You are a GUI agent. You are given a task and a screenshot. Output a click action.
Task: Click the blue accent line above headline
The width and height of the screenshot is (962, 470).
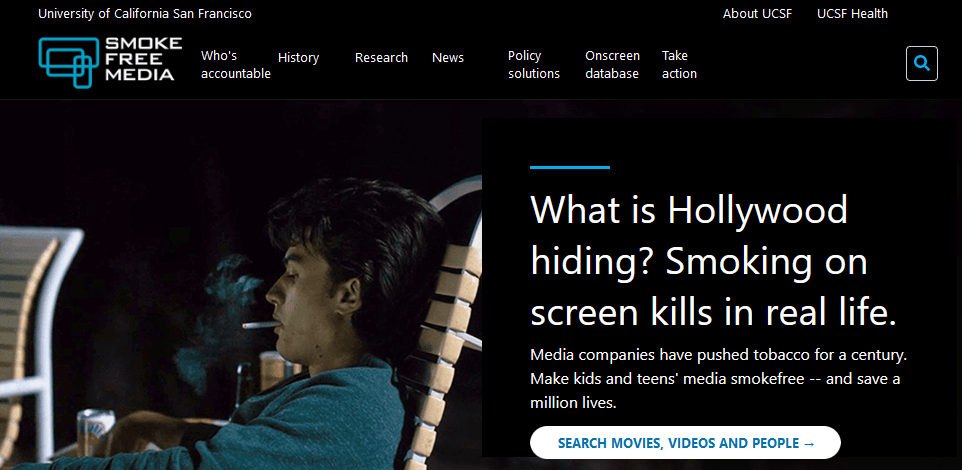[570, 167]
